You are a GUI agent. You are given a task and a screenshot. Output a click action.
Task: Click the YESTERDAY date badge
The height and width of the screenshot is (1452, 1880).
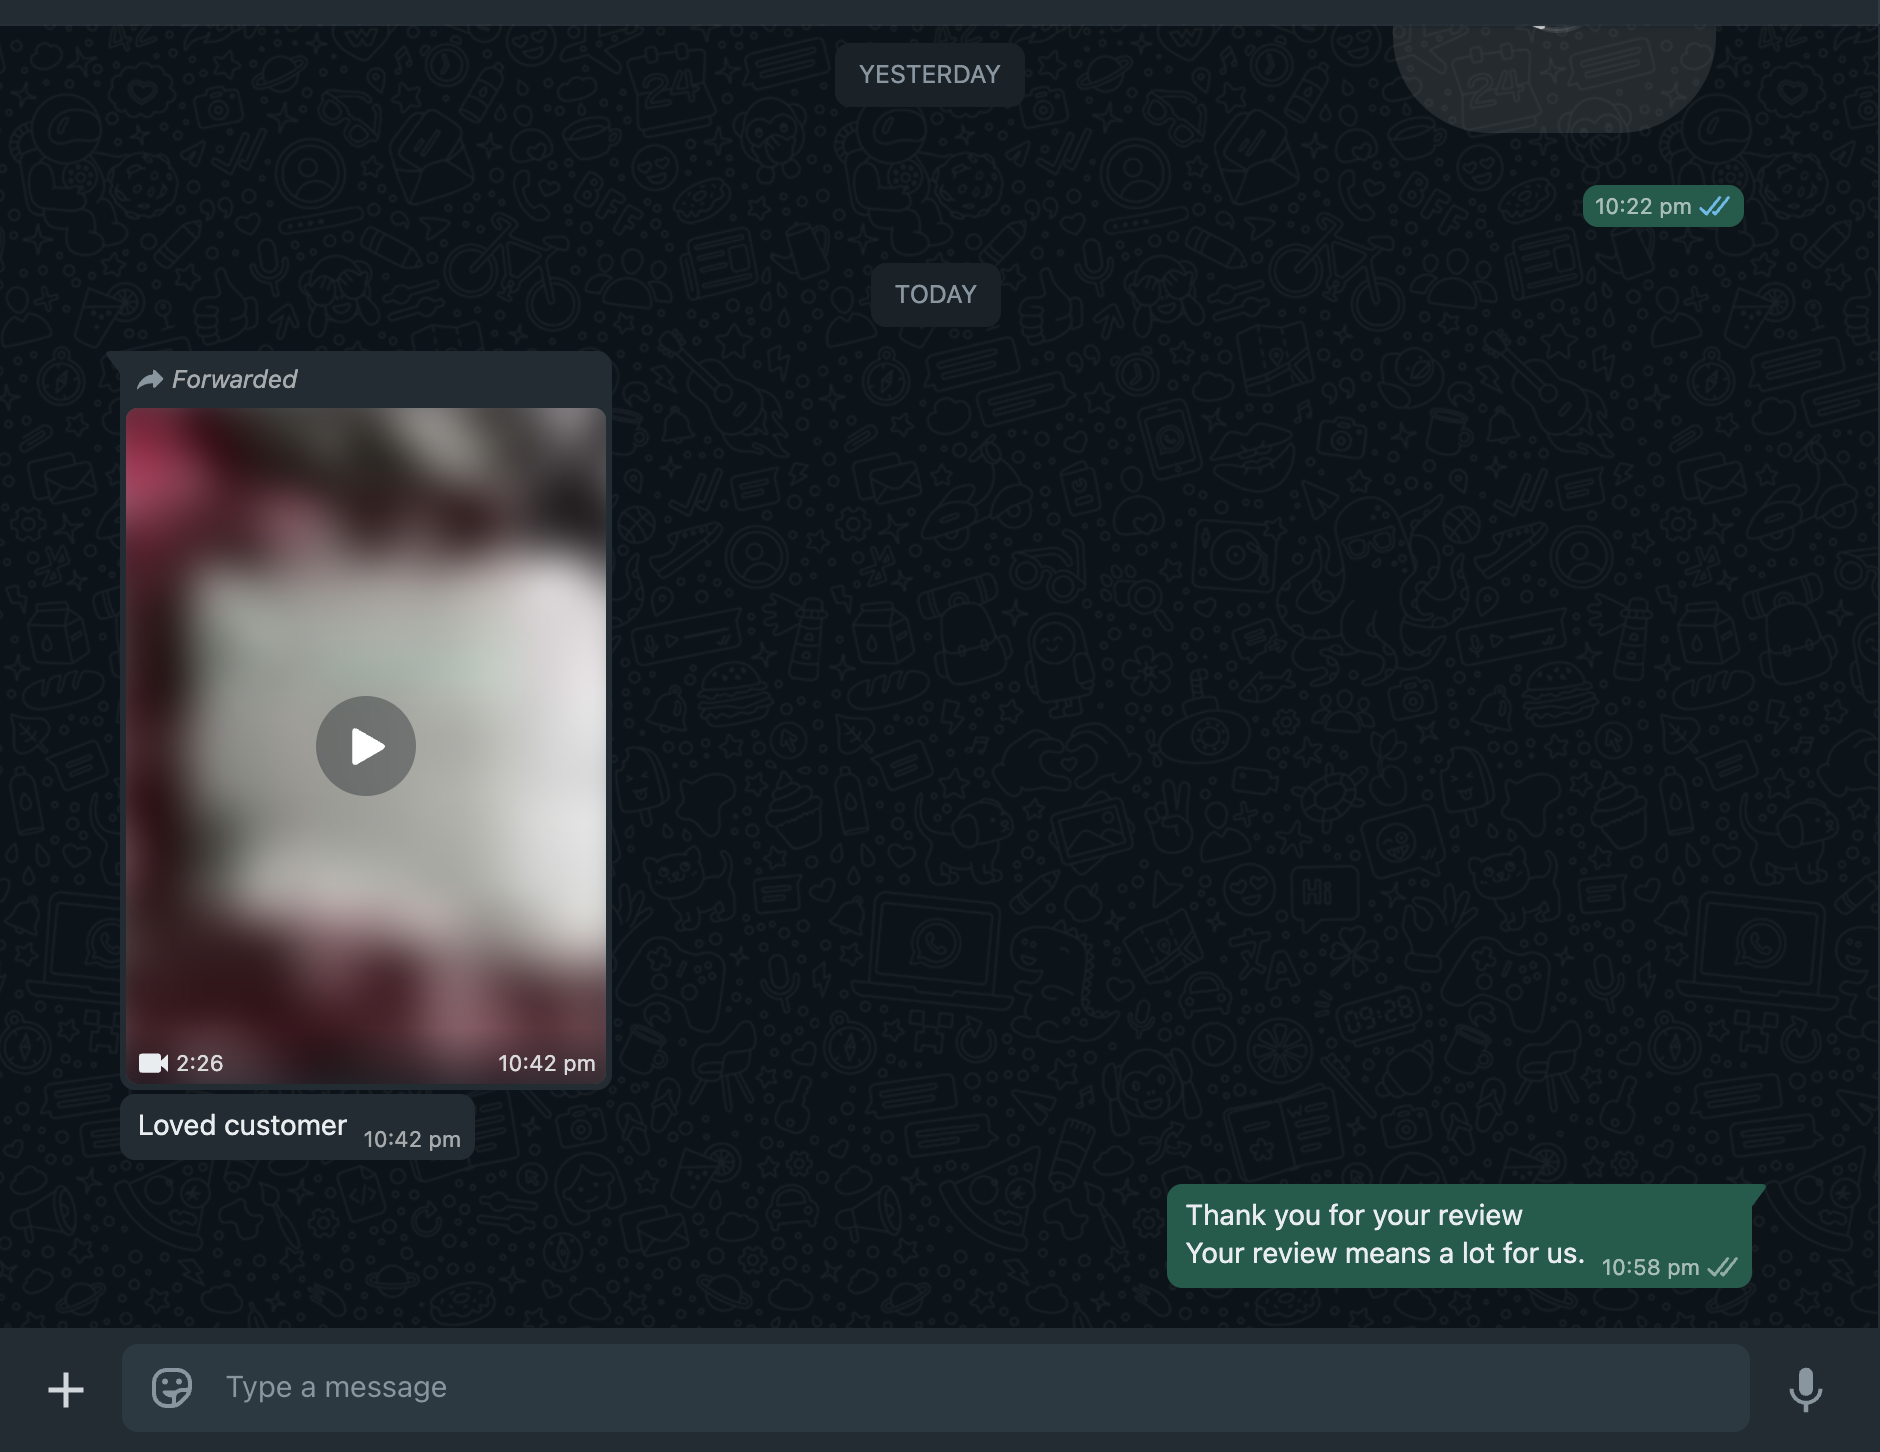pyautogui.click(x=929, y=75)
